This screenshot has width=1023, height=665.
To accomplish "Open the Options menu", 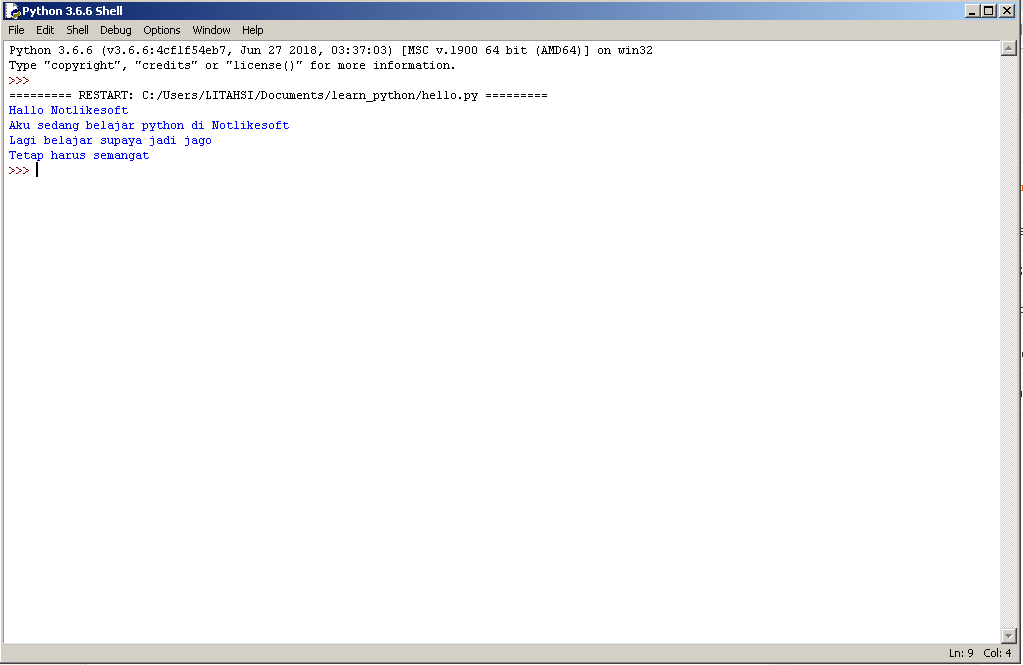I will (x=162, y=30).
